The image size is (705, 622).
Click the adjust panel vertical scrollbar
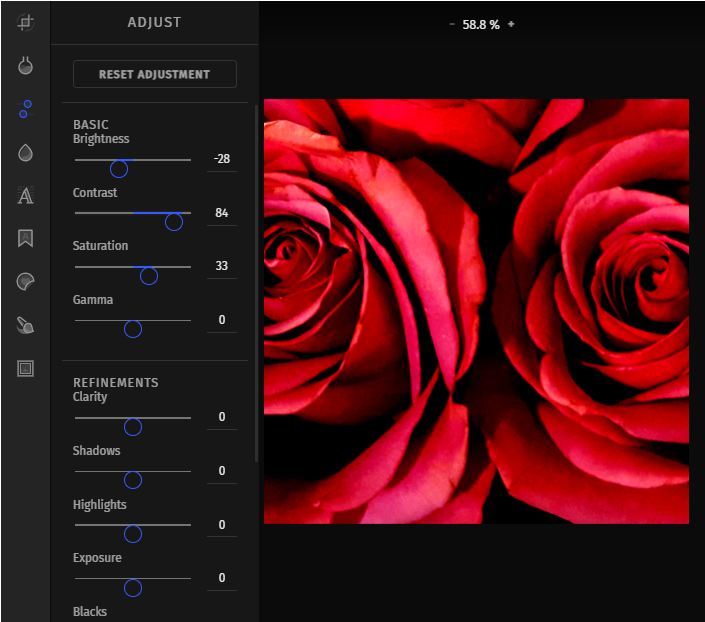(256, 283)
